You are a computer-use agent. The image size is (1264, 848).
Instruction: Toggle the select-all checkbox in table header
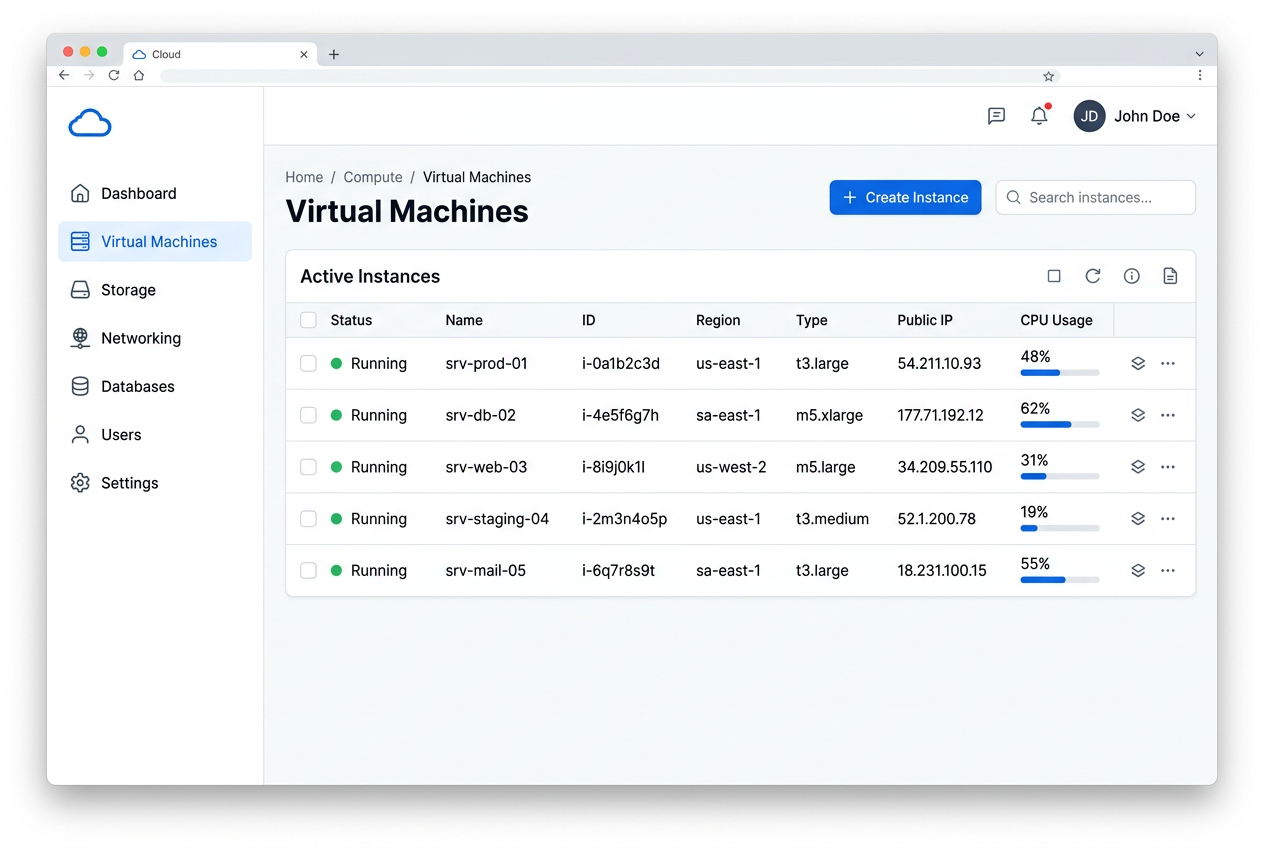click(x=308, y=320)
